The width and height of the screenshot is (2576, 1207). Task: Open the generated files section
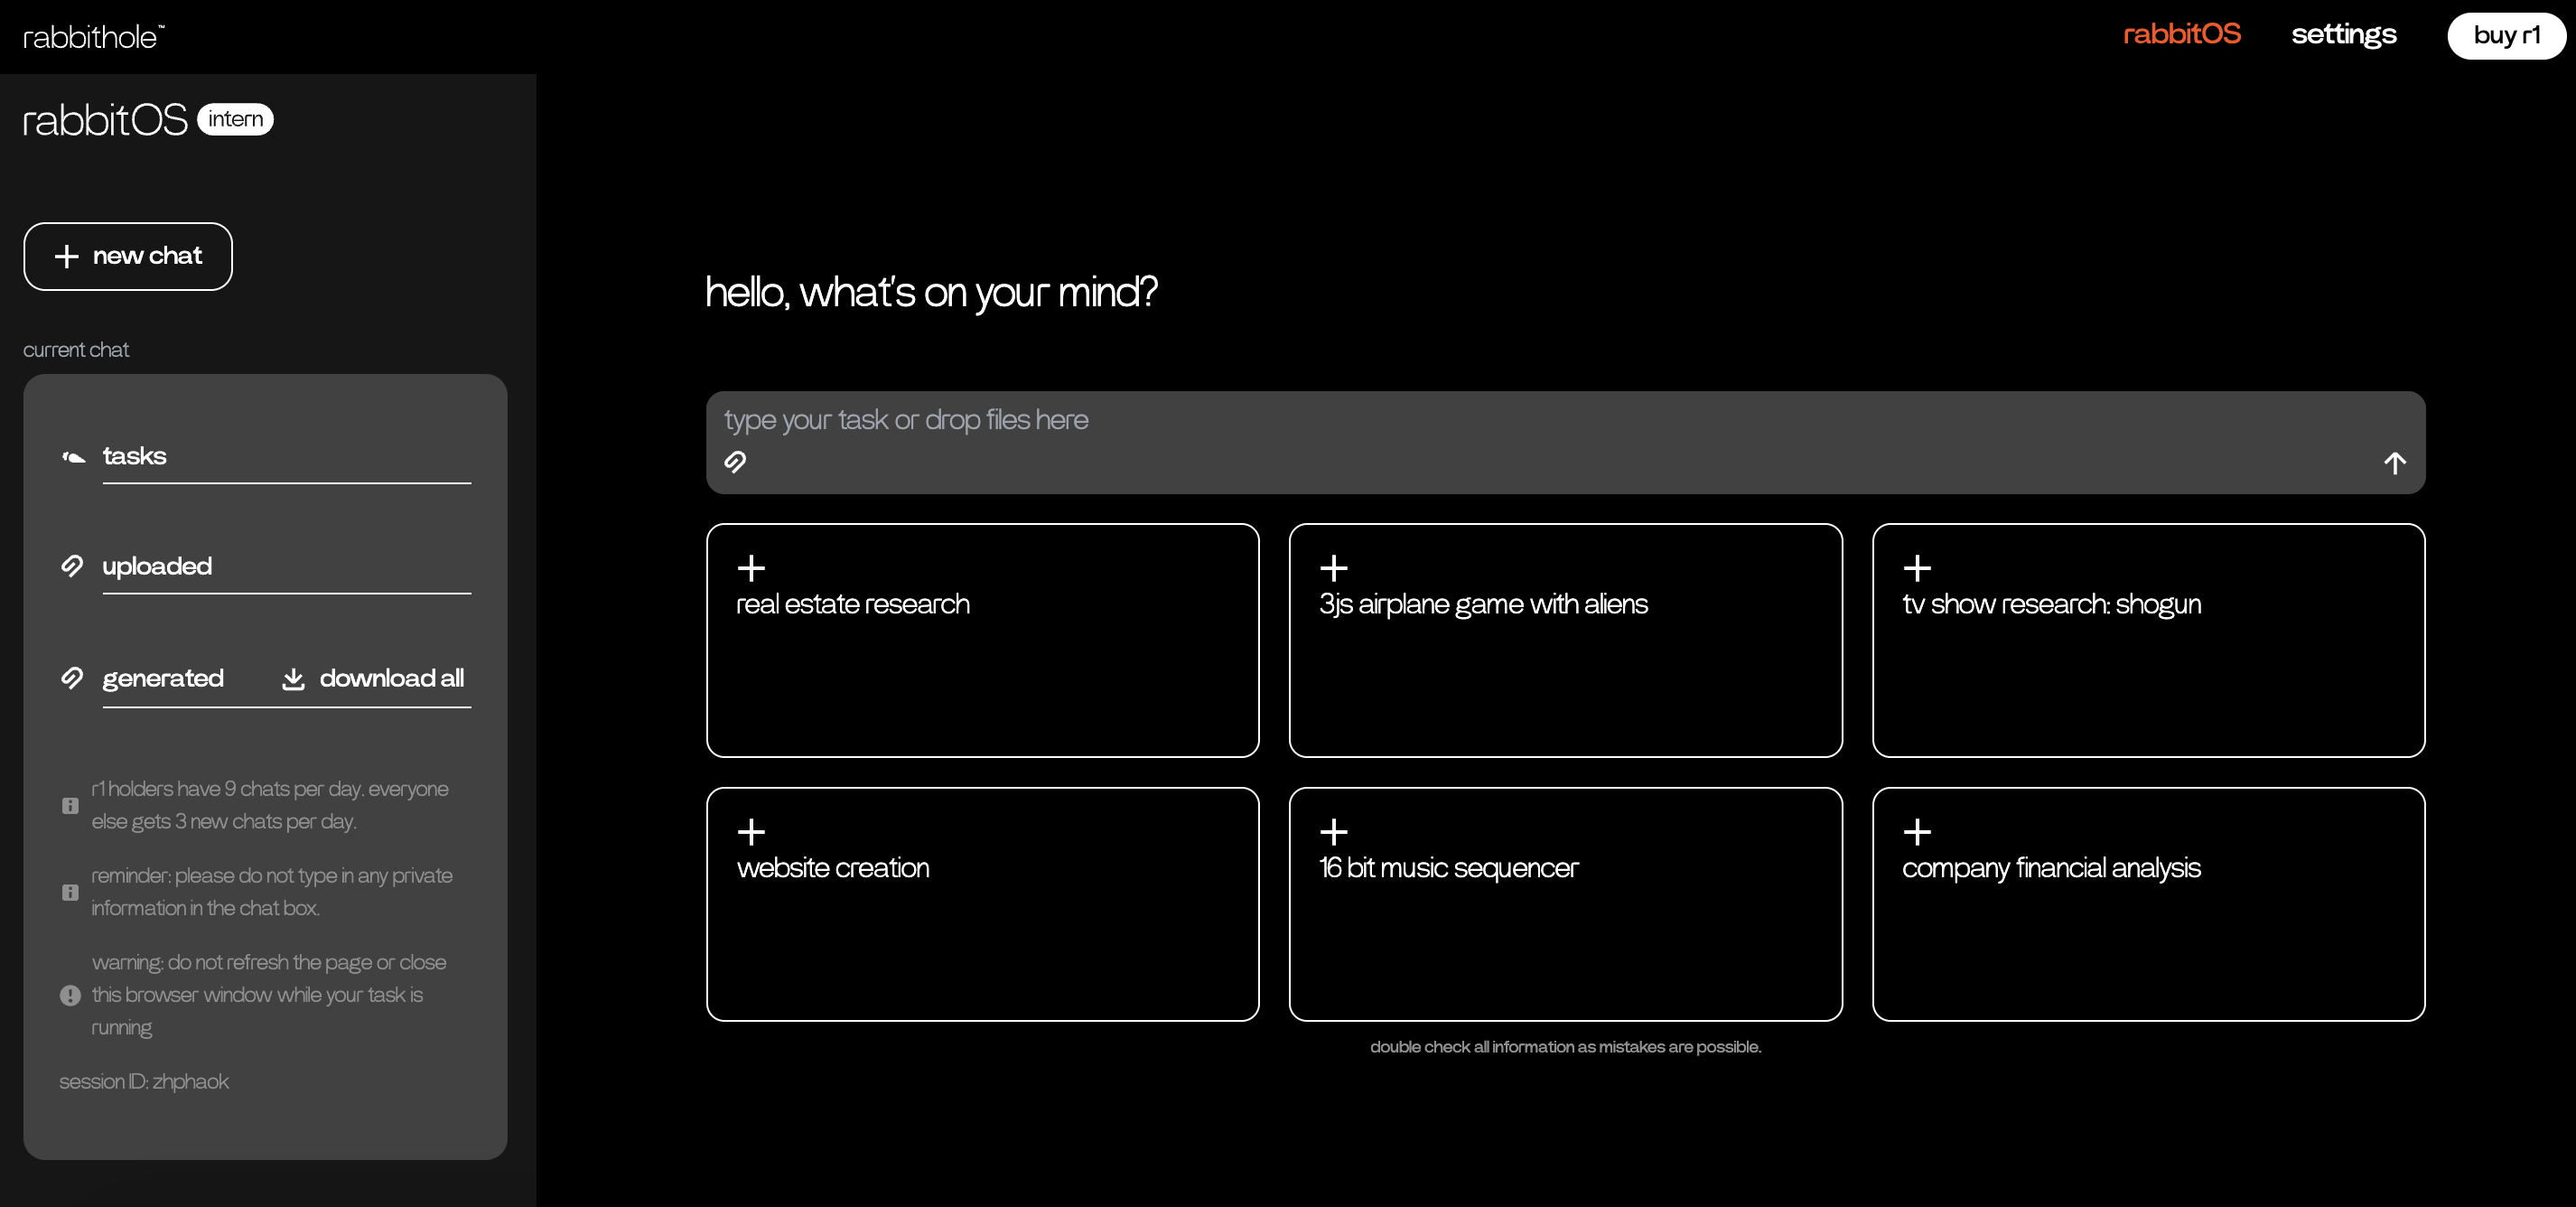[163, 678]
